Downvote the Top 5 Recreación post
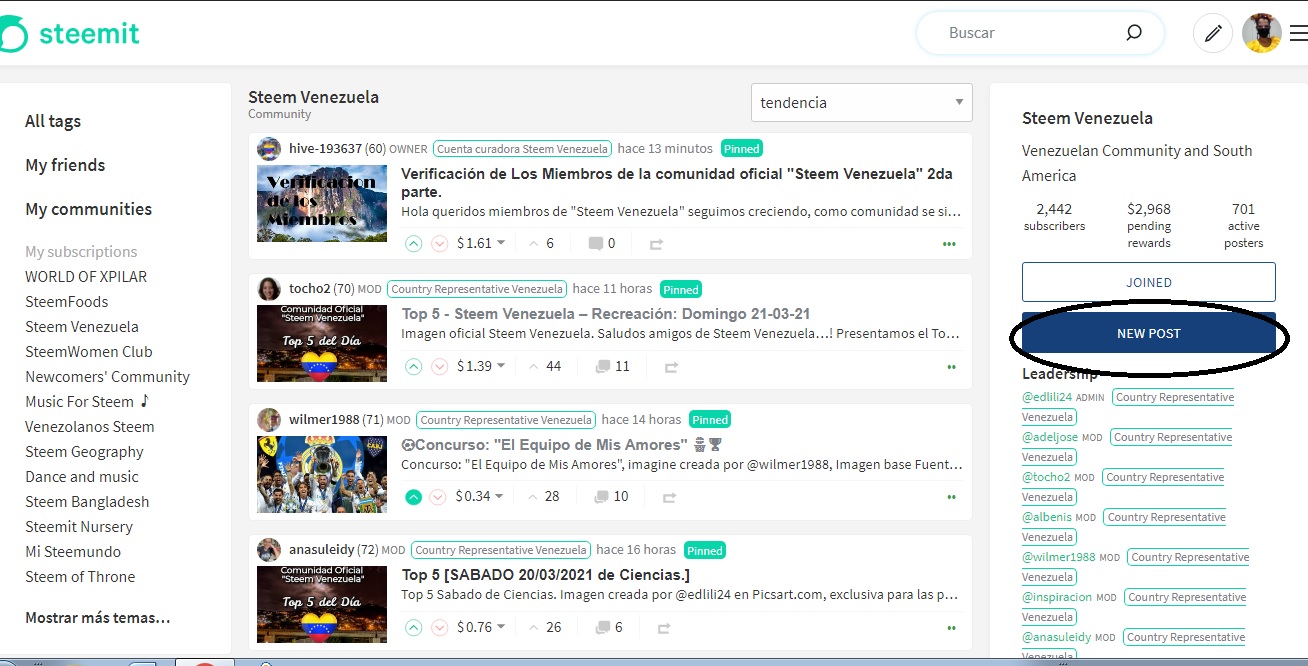 pos(439,366)
